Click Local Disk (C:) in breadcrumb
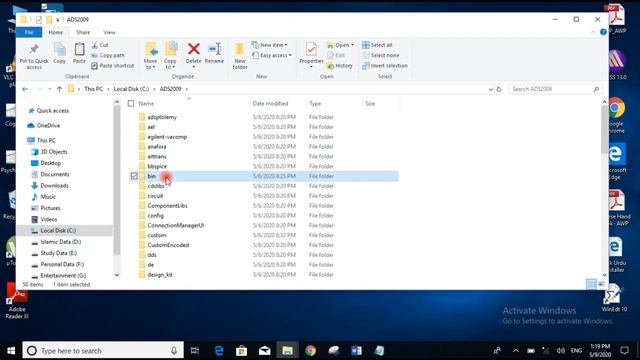This screenshot has height=360, width=640. [131, 89]
